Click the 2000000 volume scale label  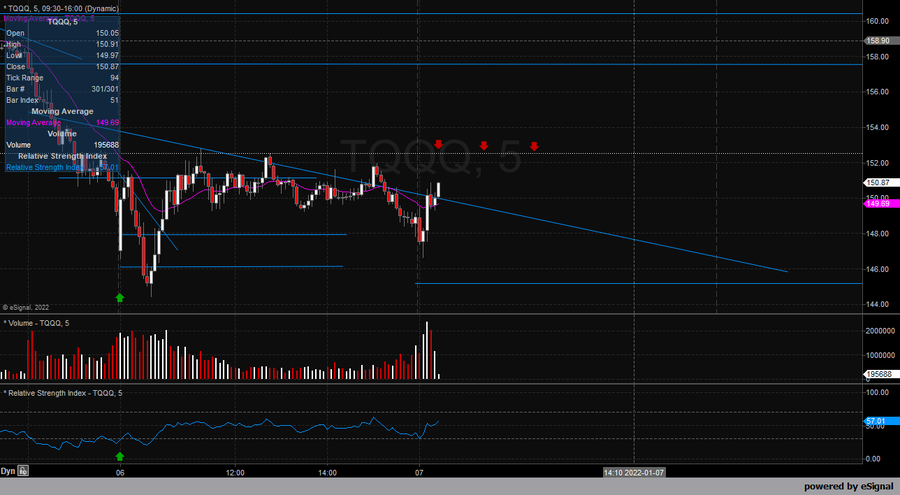[880, 331]
